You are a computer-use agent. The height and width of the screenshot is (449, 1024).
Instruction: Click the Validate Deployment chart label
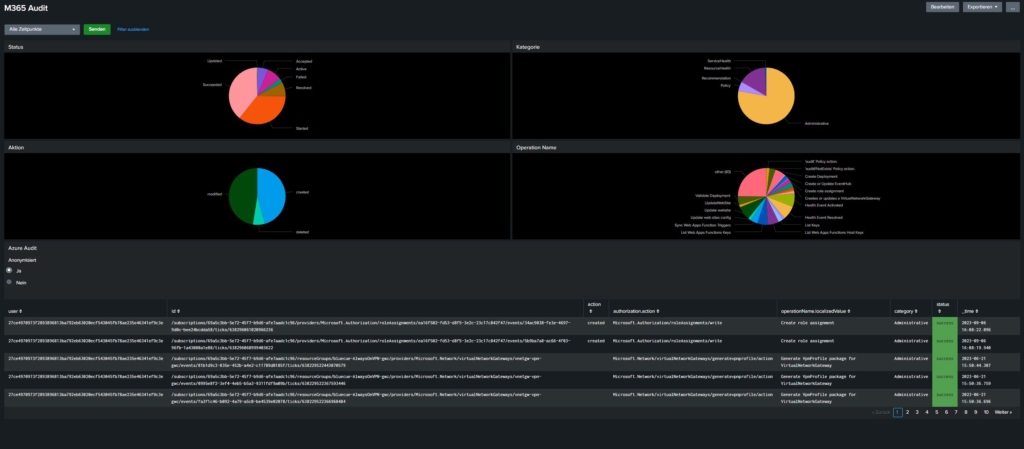[712, 196]
